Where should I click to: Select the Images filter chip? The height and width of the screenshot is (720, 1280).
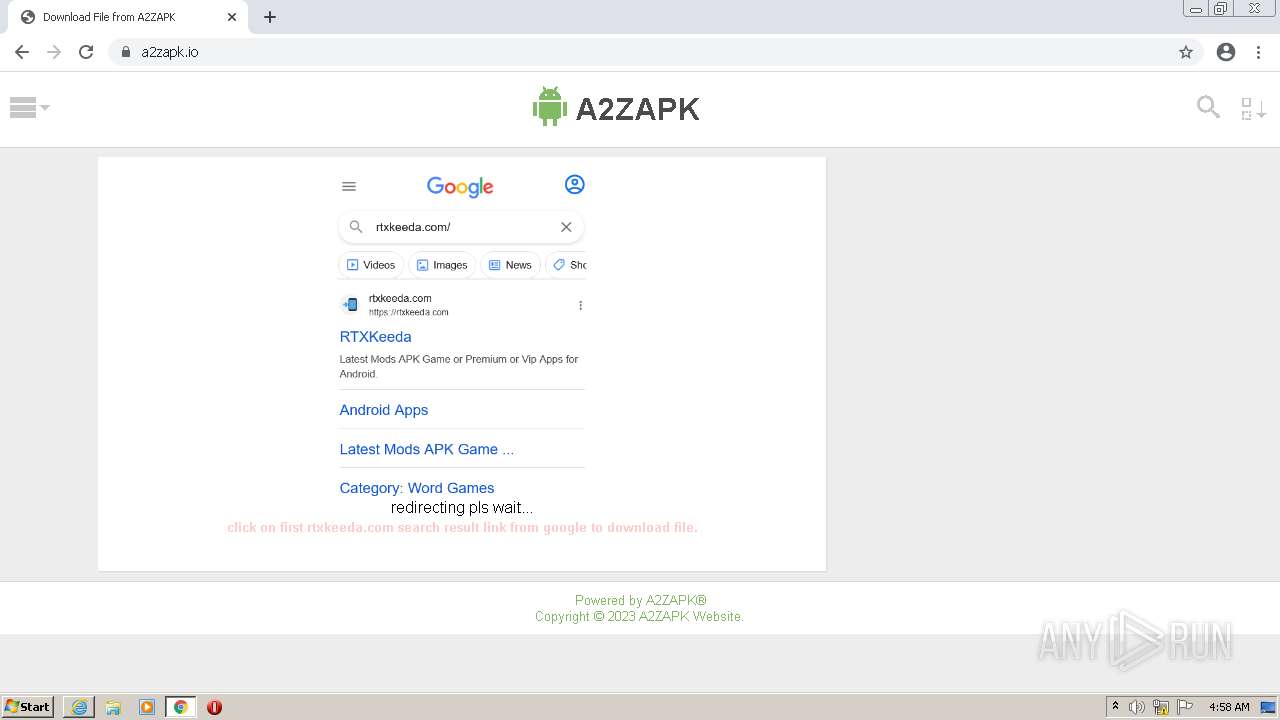point(442,265)
